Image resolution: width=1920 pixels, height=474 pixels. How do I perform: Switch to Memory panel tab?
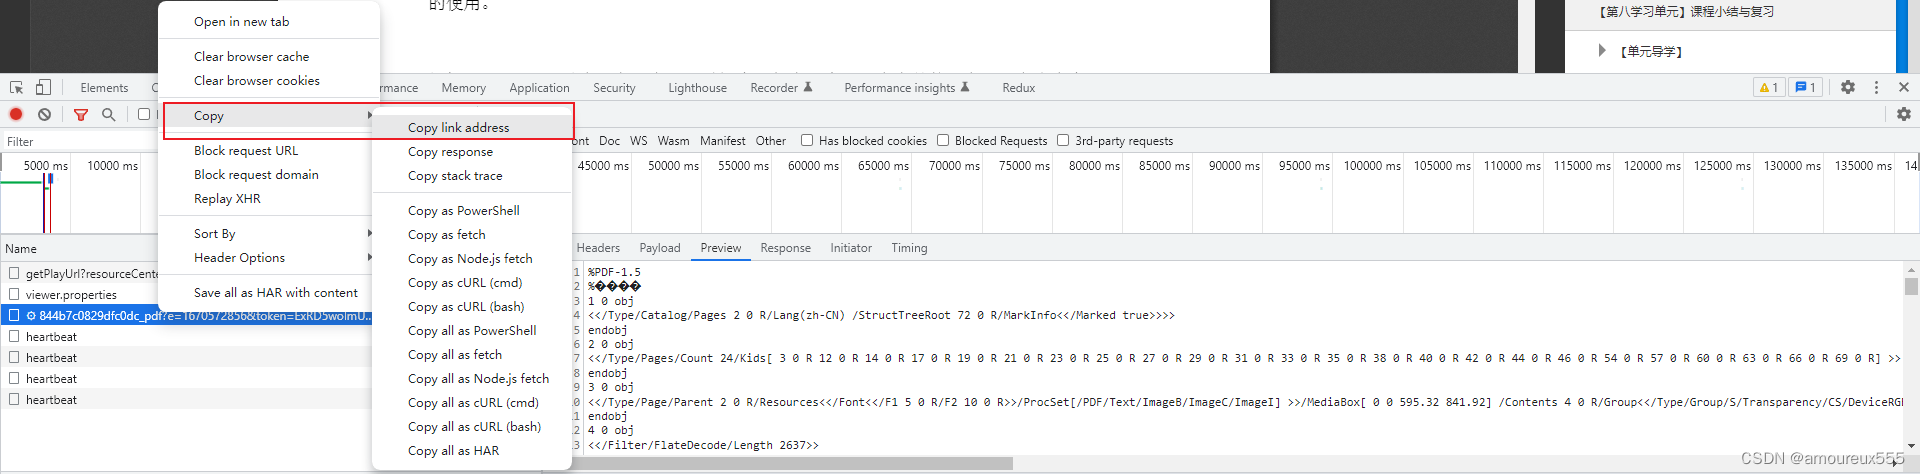coord(464,88)
